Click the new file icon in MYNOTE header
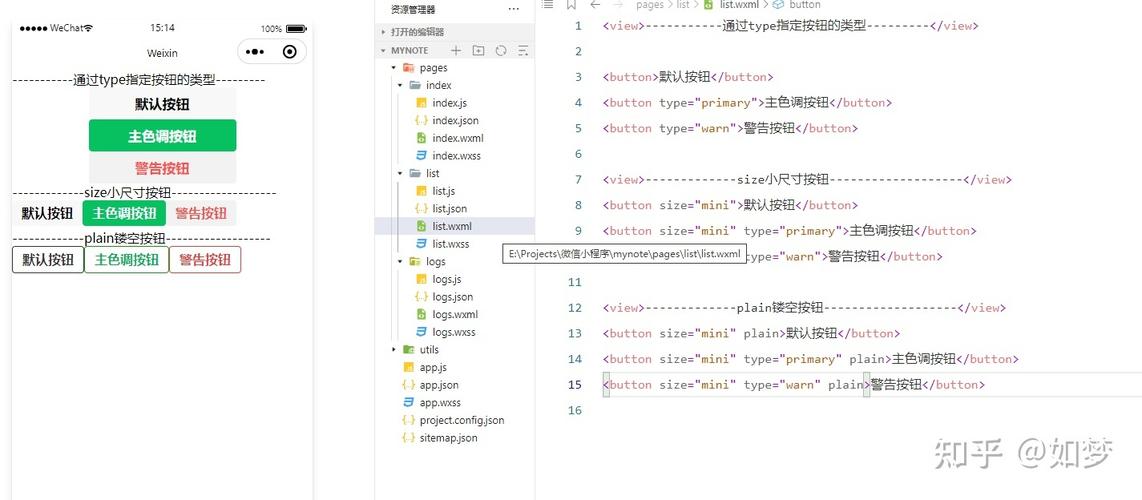This screenshot has width=1142, height=500. click(x=456, y=50)
